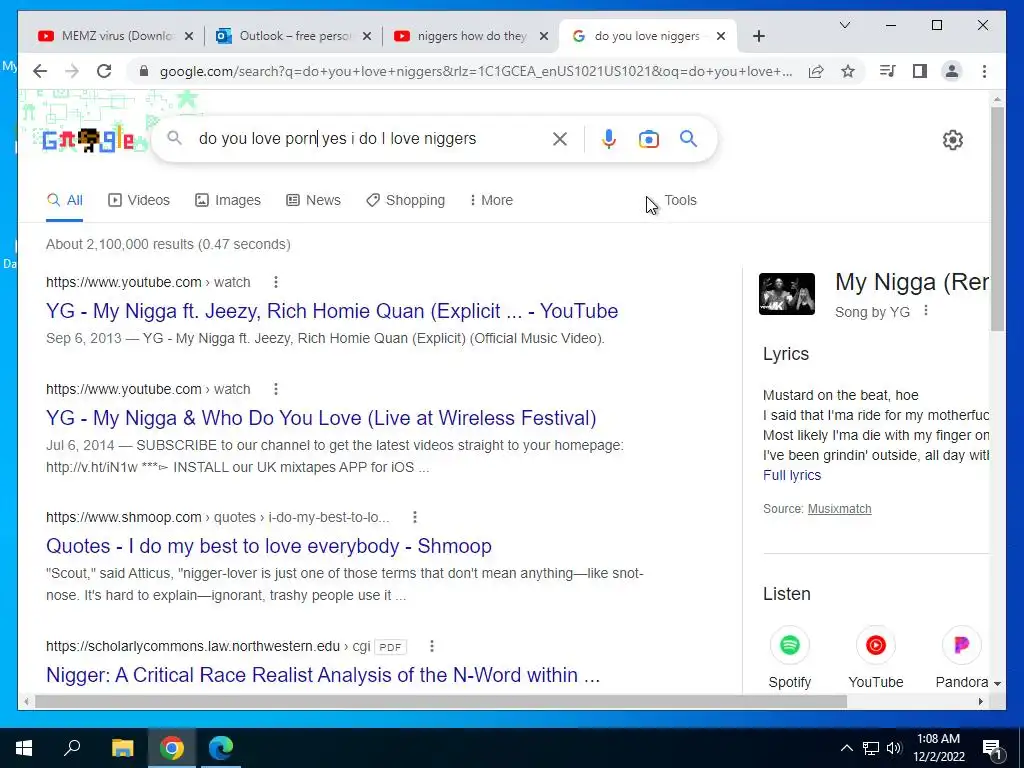
Task: Open the media controls icon
Action: [x=888, y=71]
